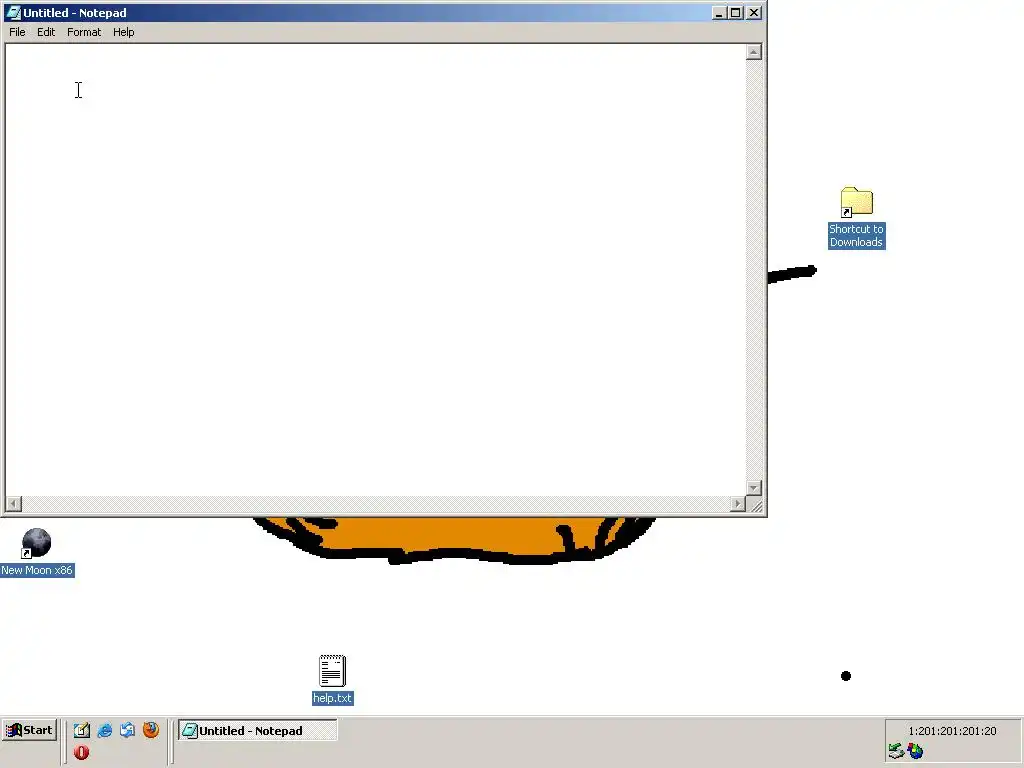1024x768 pixels.
Task: Click inside the Notepad text area
Action: 376,270
